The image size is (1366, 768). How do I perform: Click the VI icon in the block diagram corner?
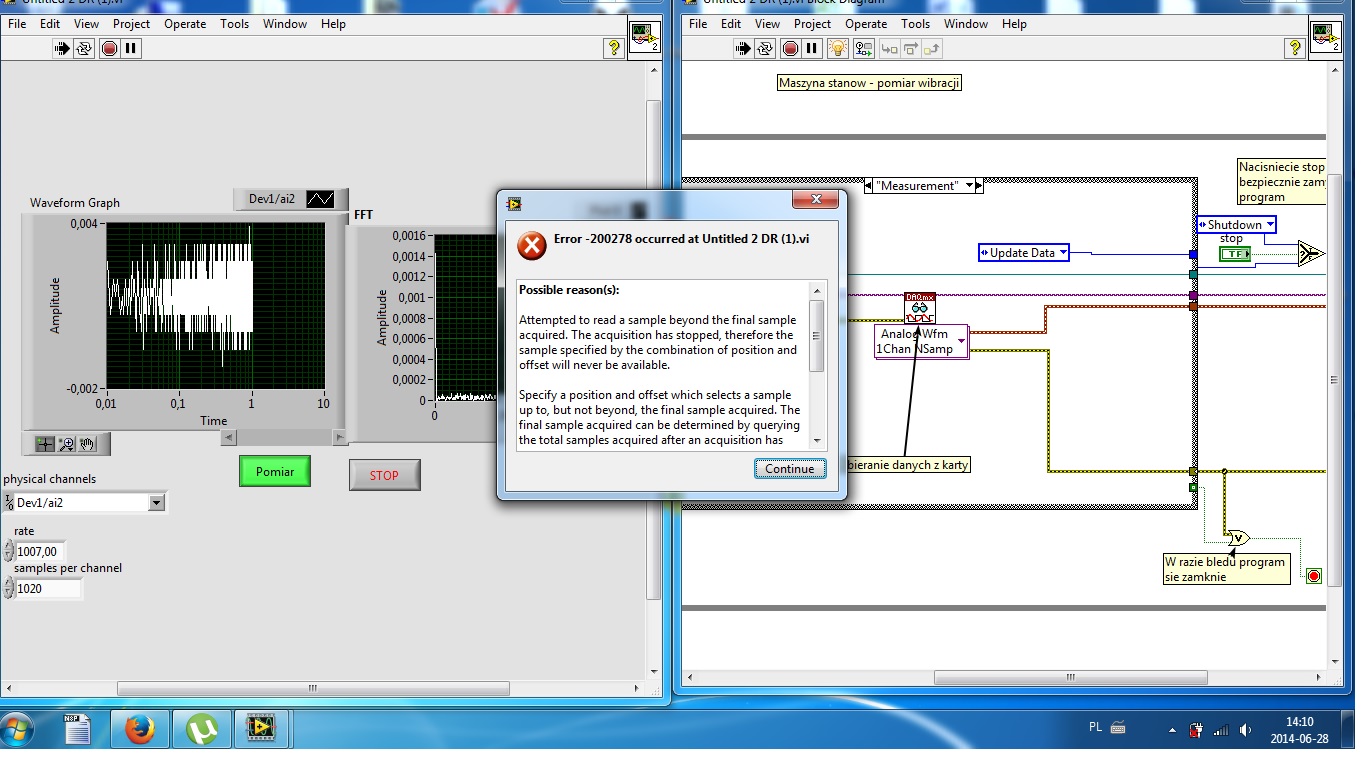coord(1325,35)
